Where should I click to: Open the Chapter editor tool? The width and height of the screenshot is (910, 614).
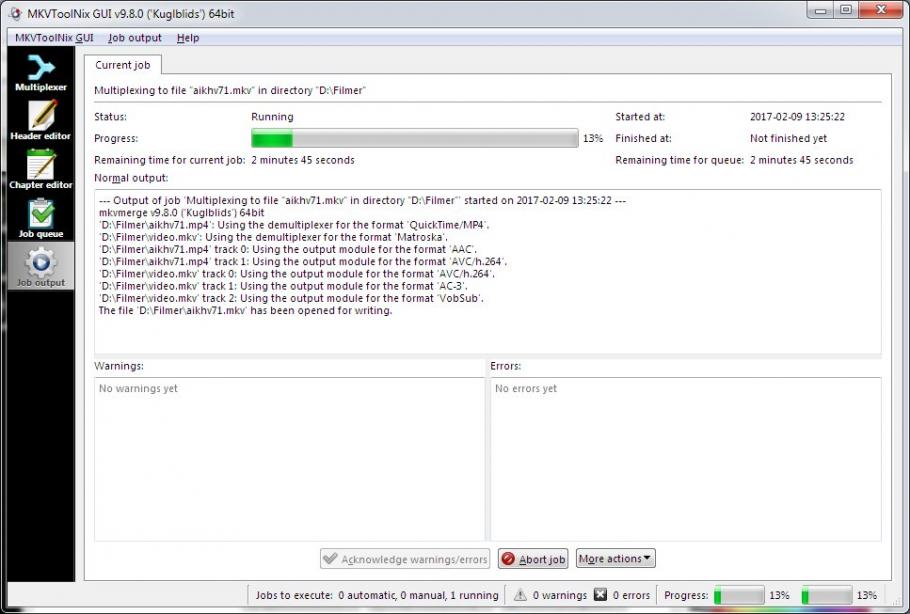tap(41, 169)
